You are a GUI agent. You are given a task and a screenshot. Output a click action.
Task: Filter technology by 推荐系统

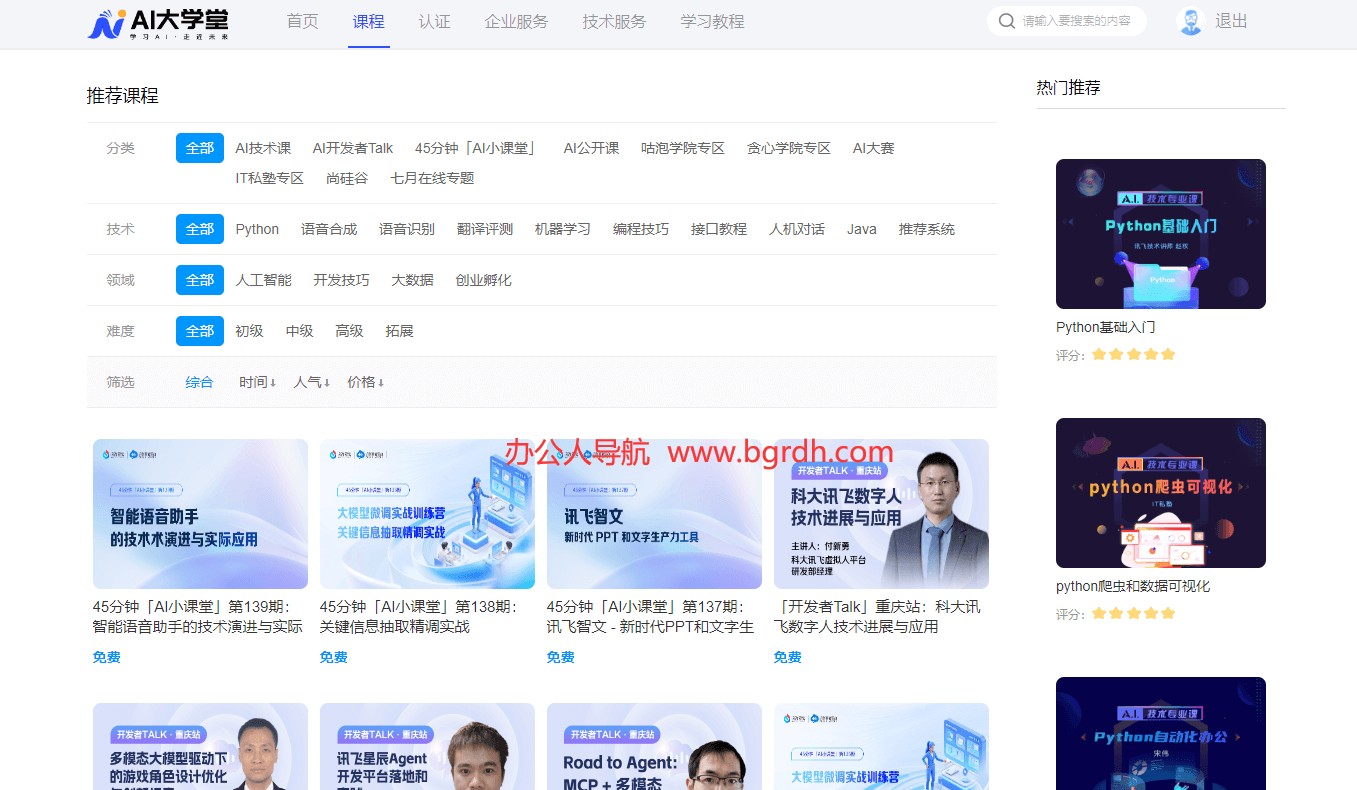point(927,229)
